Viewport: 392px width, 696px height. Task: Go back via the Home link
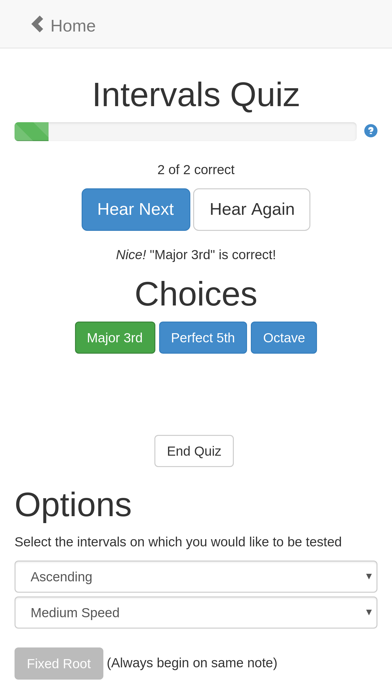(x=63, y=25)
